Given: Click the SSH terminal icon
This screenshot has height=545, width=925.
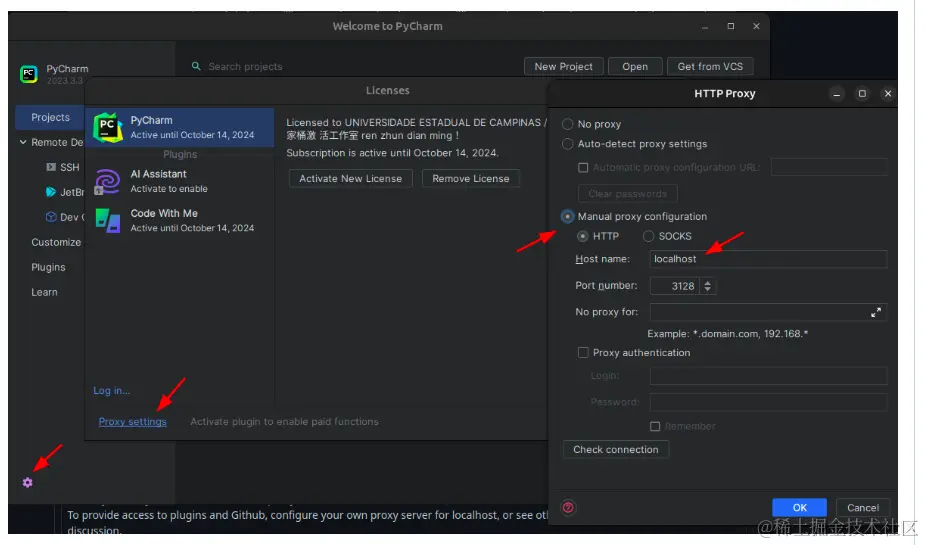Looking at the screenshot, I should tap(51, 167).
